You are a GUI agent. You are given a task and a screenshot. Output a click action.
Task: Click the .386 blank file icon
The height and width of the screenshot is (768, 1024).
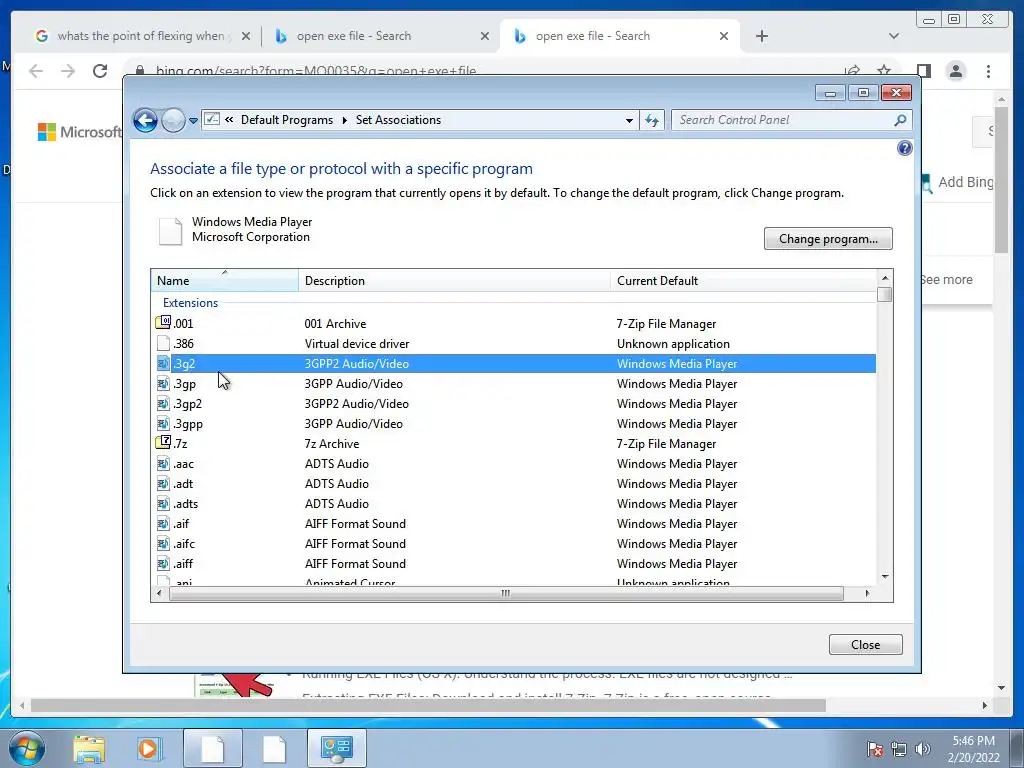click(163, 344)
